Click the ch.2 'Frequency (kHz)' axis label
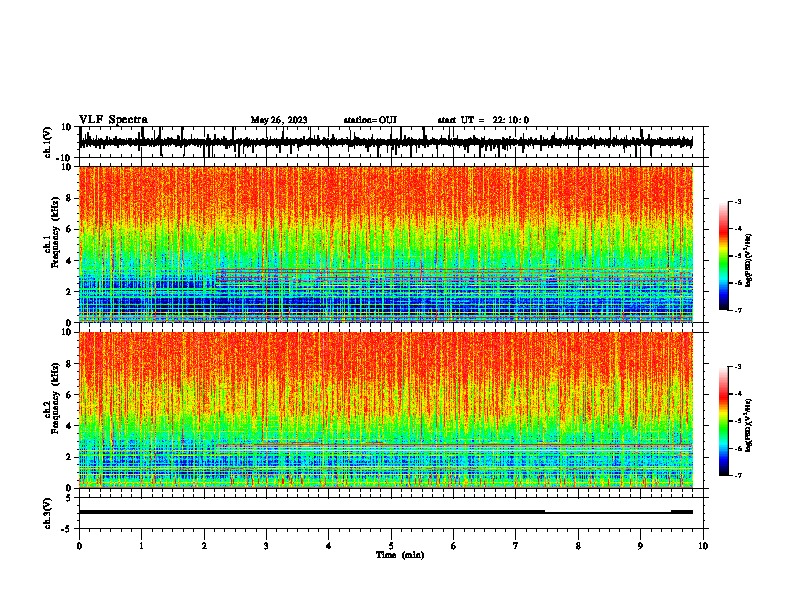 tap(55, 398)
